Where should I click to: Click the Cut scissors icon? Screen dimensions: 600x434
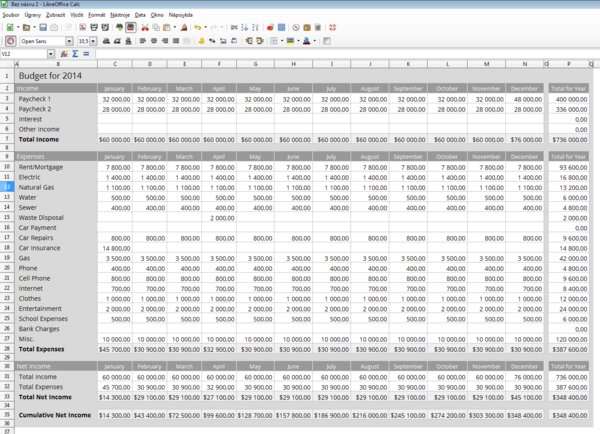(x=145, y=28)
